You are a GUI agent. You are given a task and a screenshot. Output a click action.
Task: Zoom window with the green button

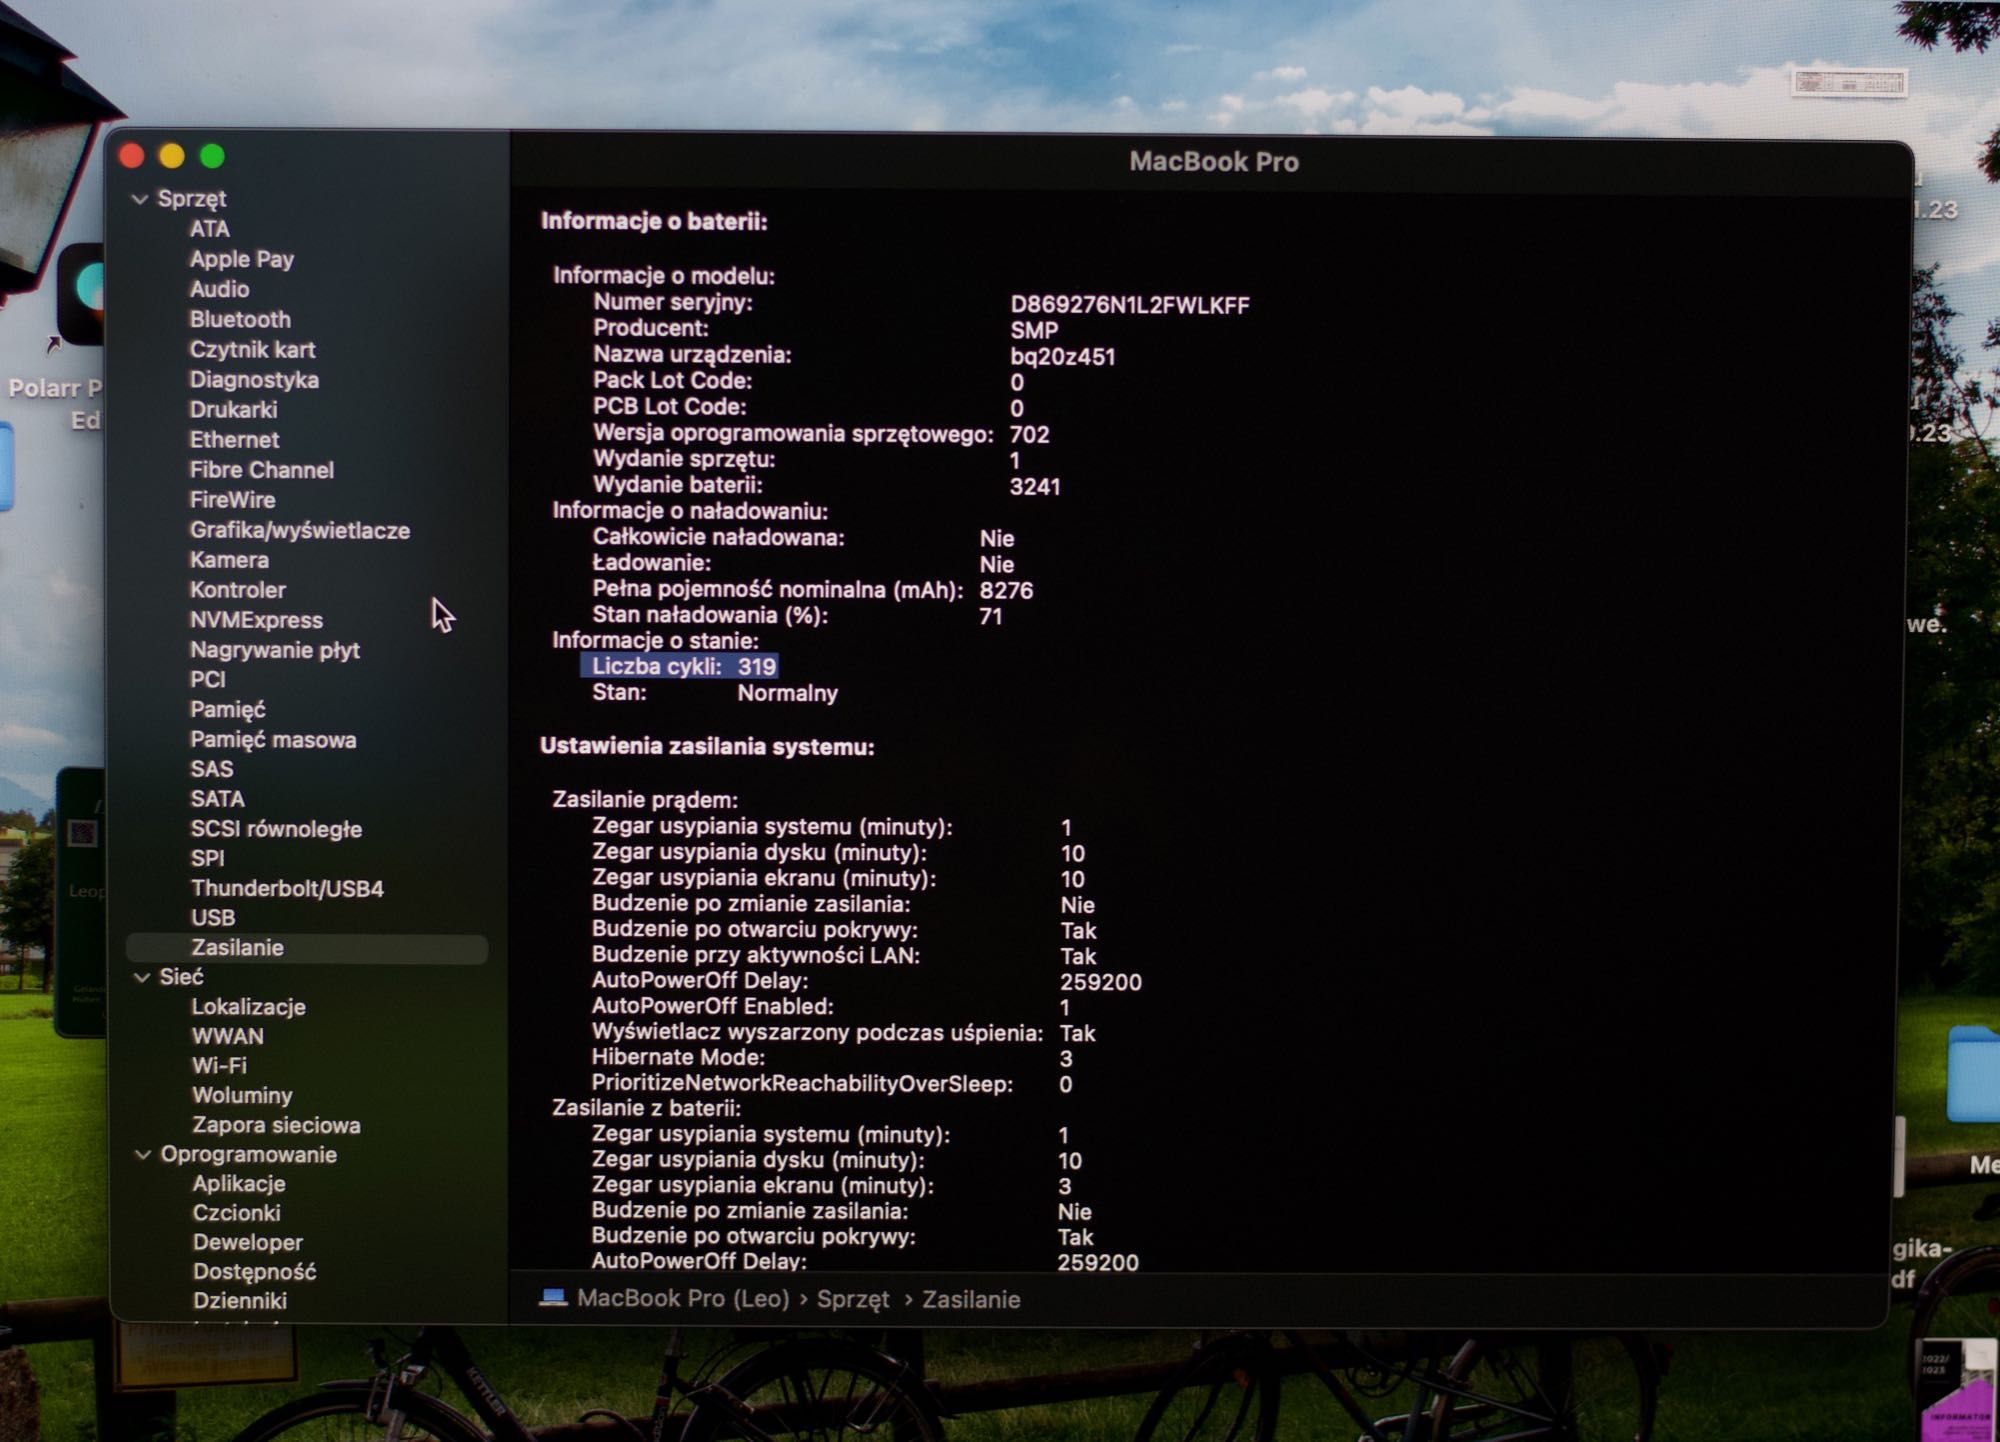coord(212,156)
